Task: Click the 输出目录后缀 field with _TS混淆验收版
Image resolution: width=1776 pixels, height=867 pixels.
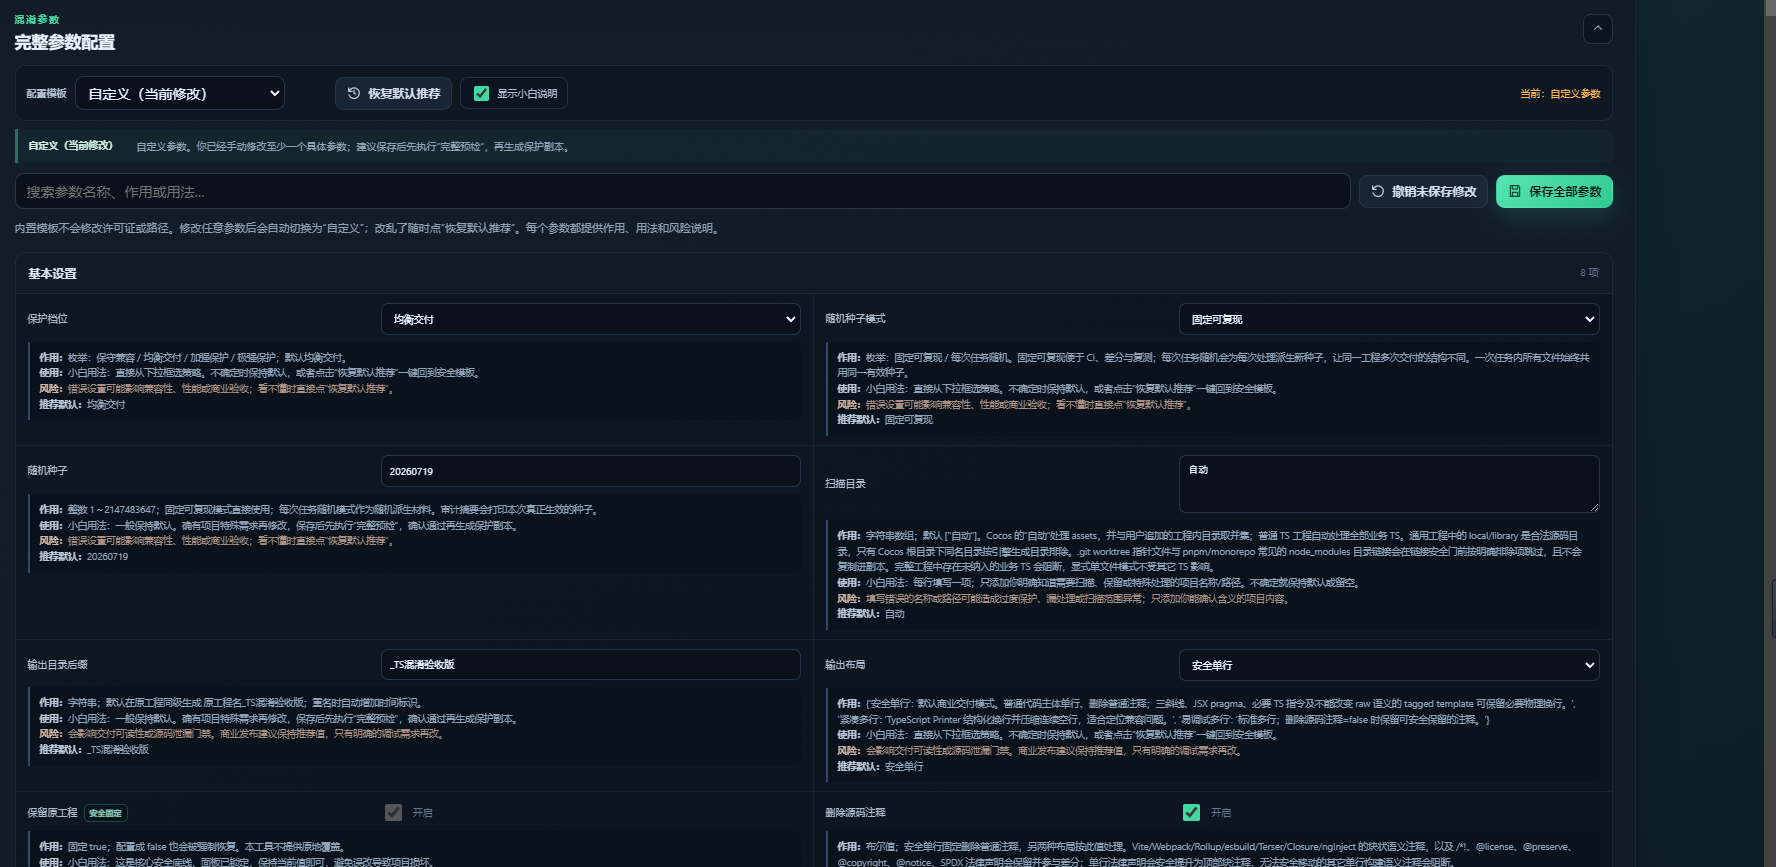Action: (x=590, y=664)
